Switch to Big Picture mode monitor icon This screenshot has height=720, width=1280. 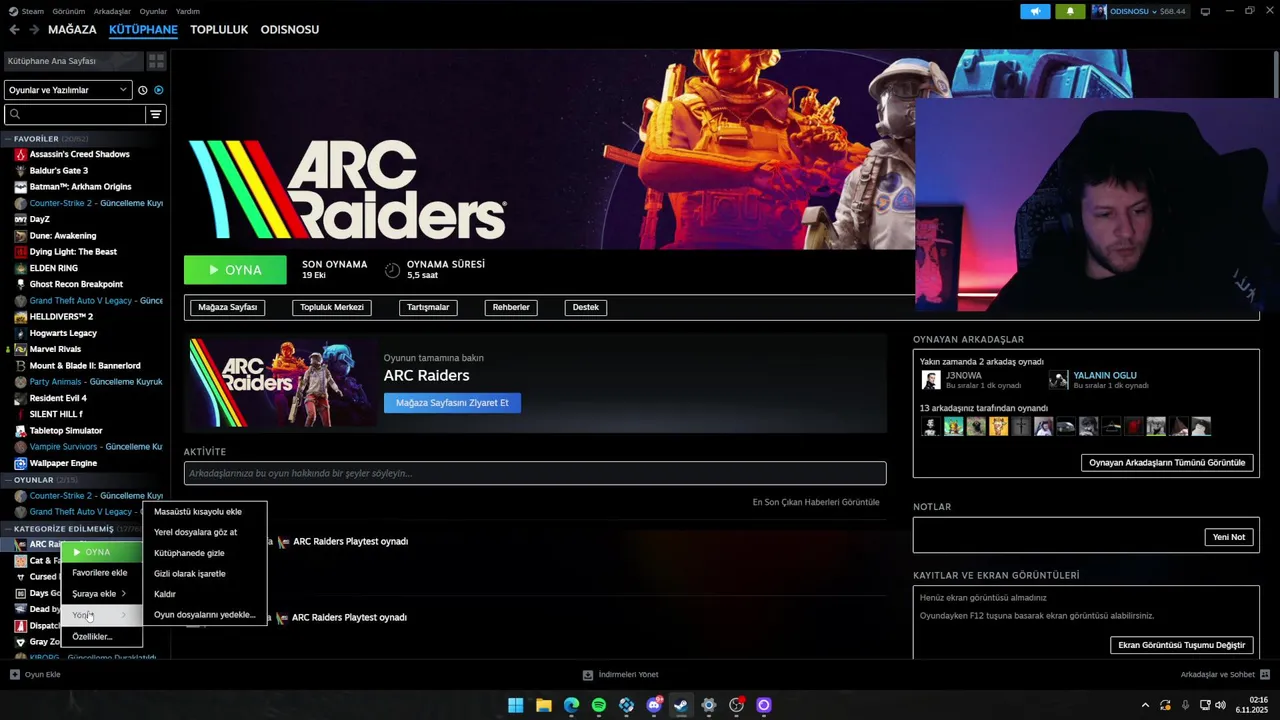(1205, 11)
